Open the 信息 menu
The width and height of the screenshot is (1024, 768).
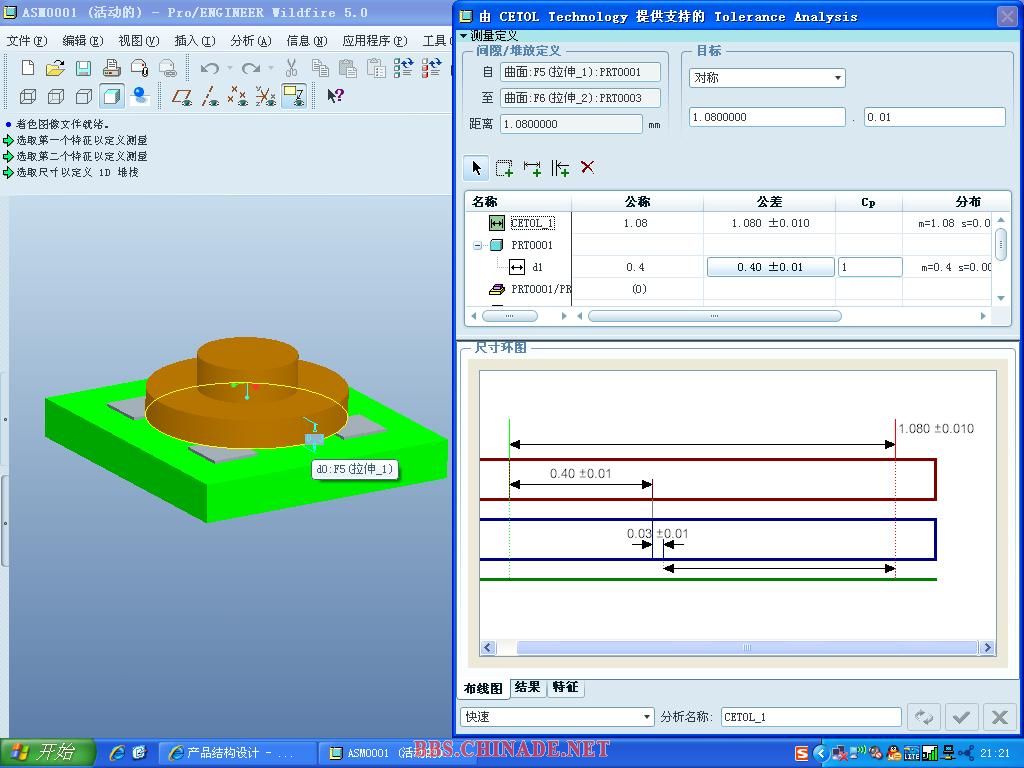pos(307,41)
